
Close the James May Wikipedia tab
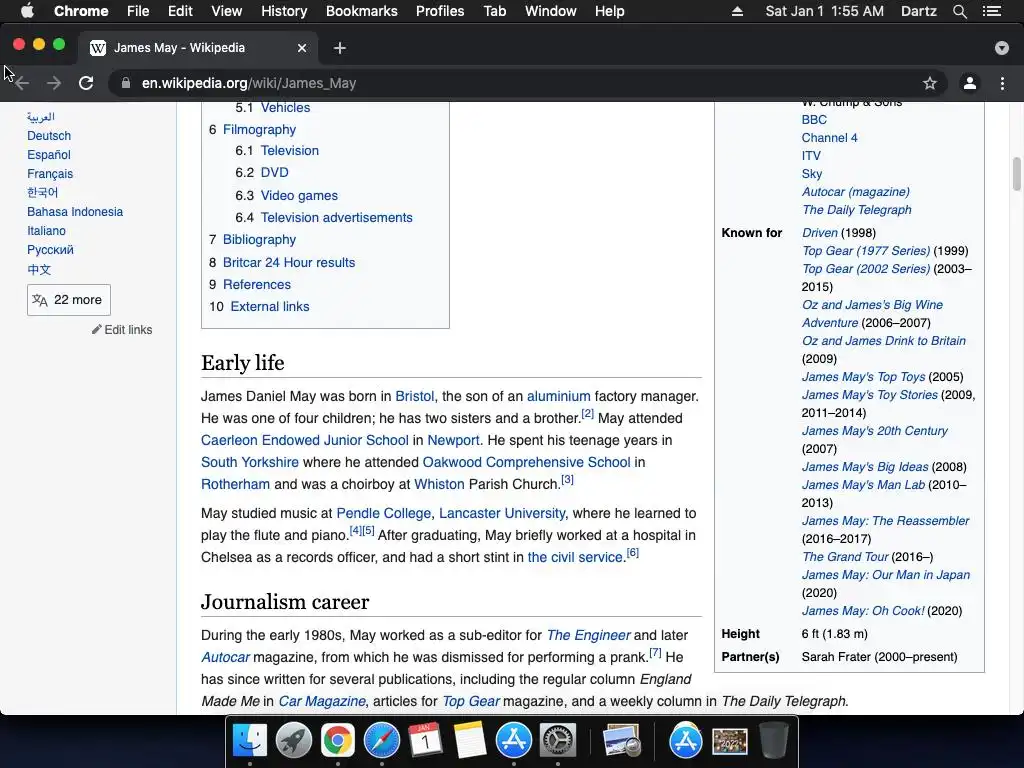pos(302,48)
